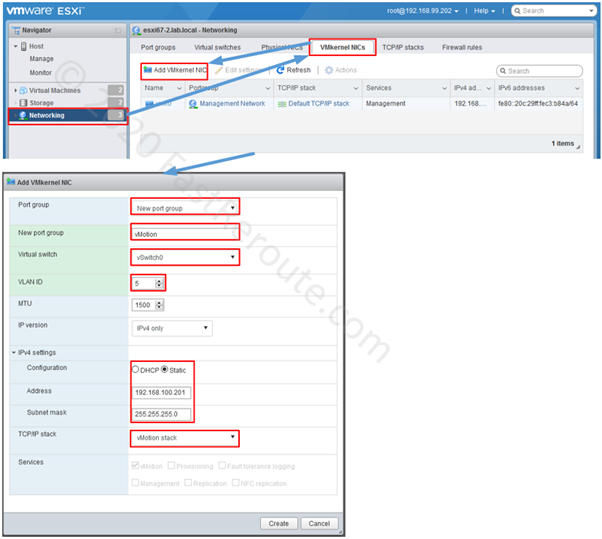Open the IP version dropdown
Viewport: 602px width, 539px height.
172,328
